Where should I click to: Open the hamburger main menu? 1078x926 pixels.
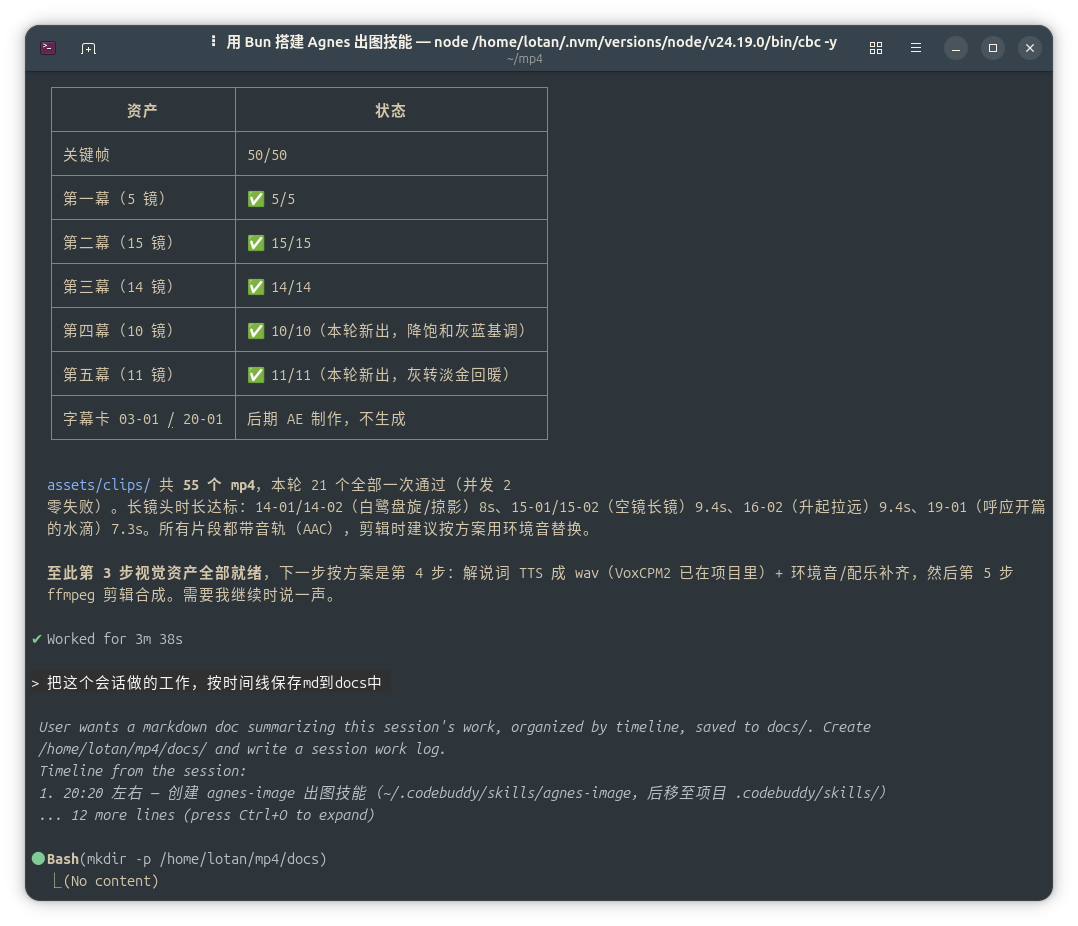(916, 48)
